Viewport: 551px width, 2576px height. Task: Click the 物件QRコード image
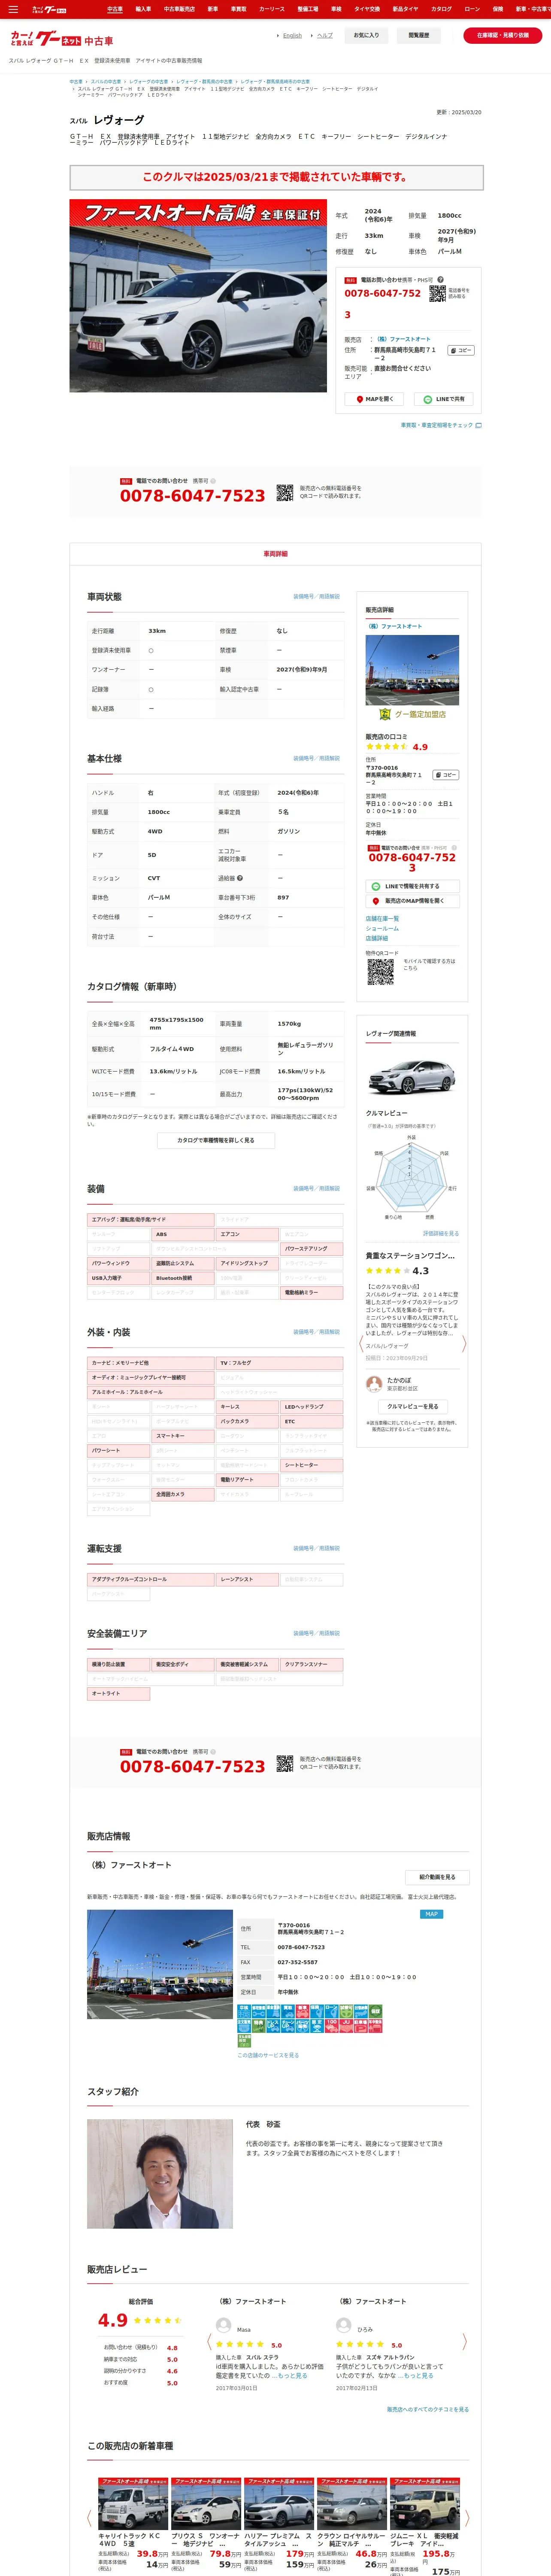pos(380,972)
